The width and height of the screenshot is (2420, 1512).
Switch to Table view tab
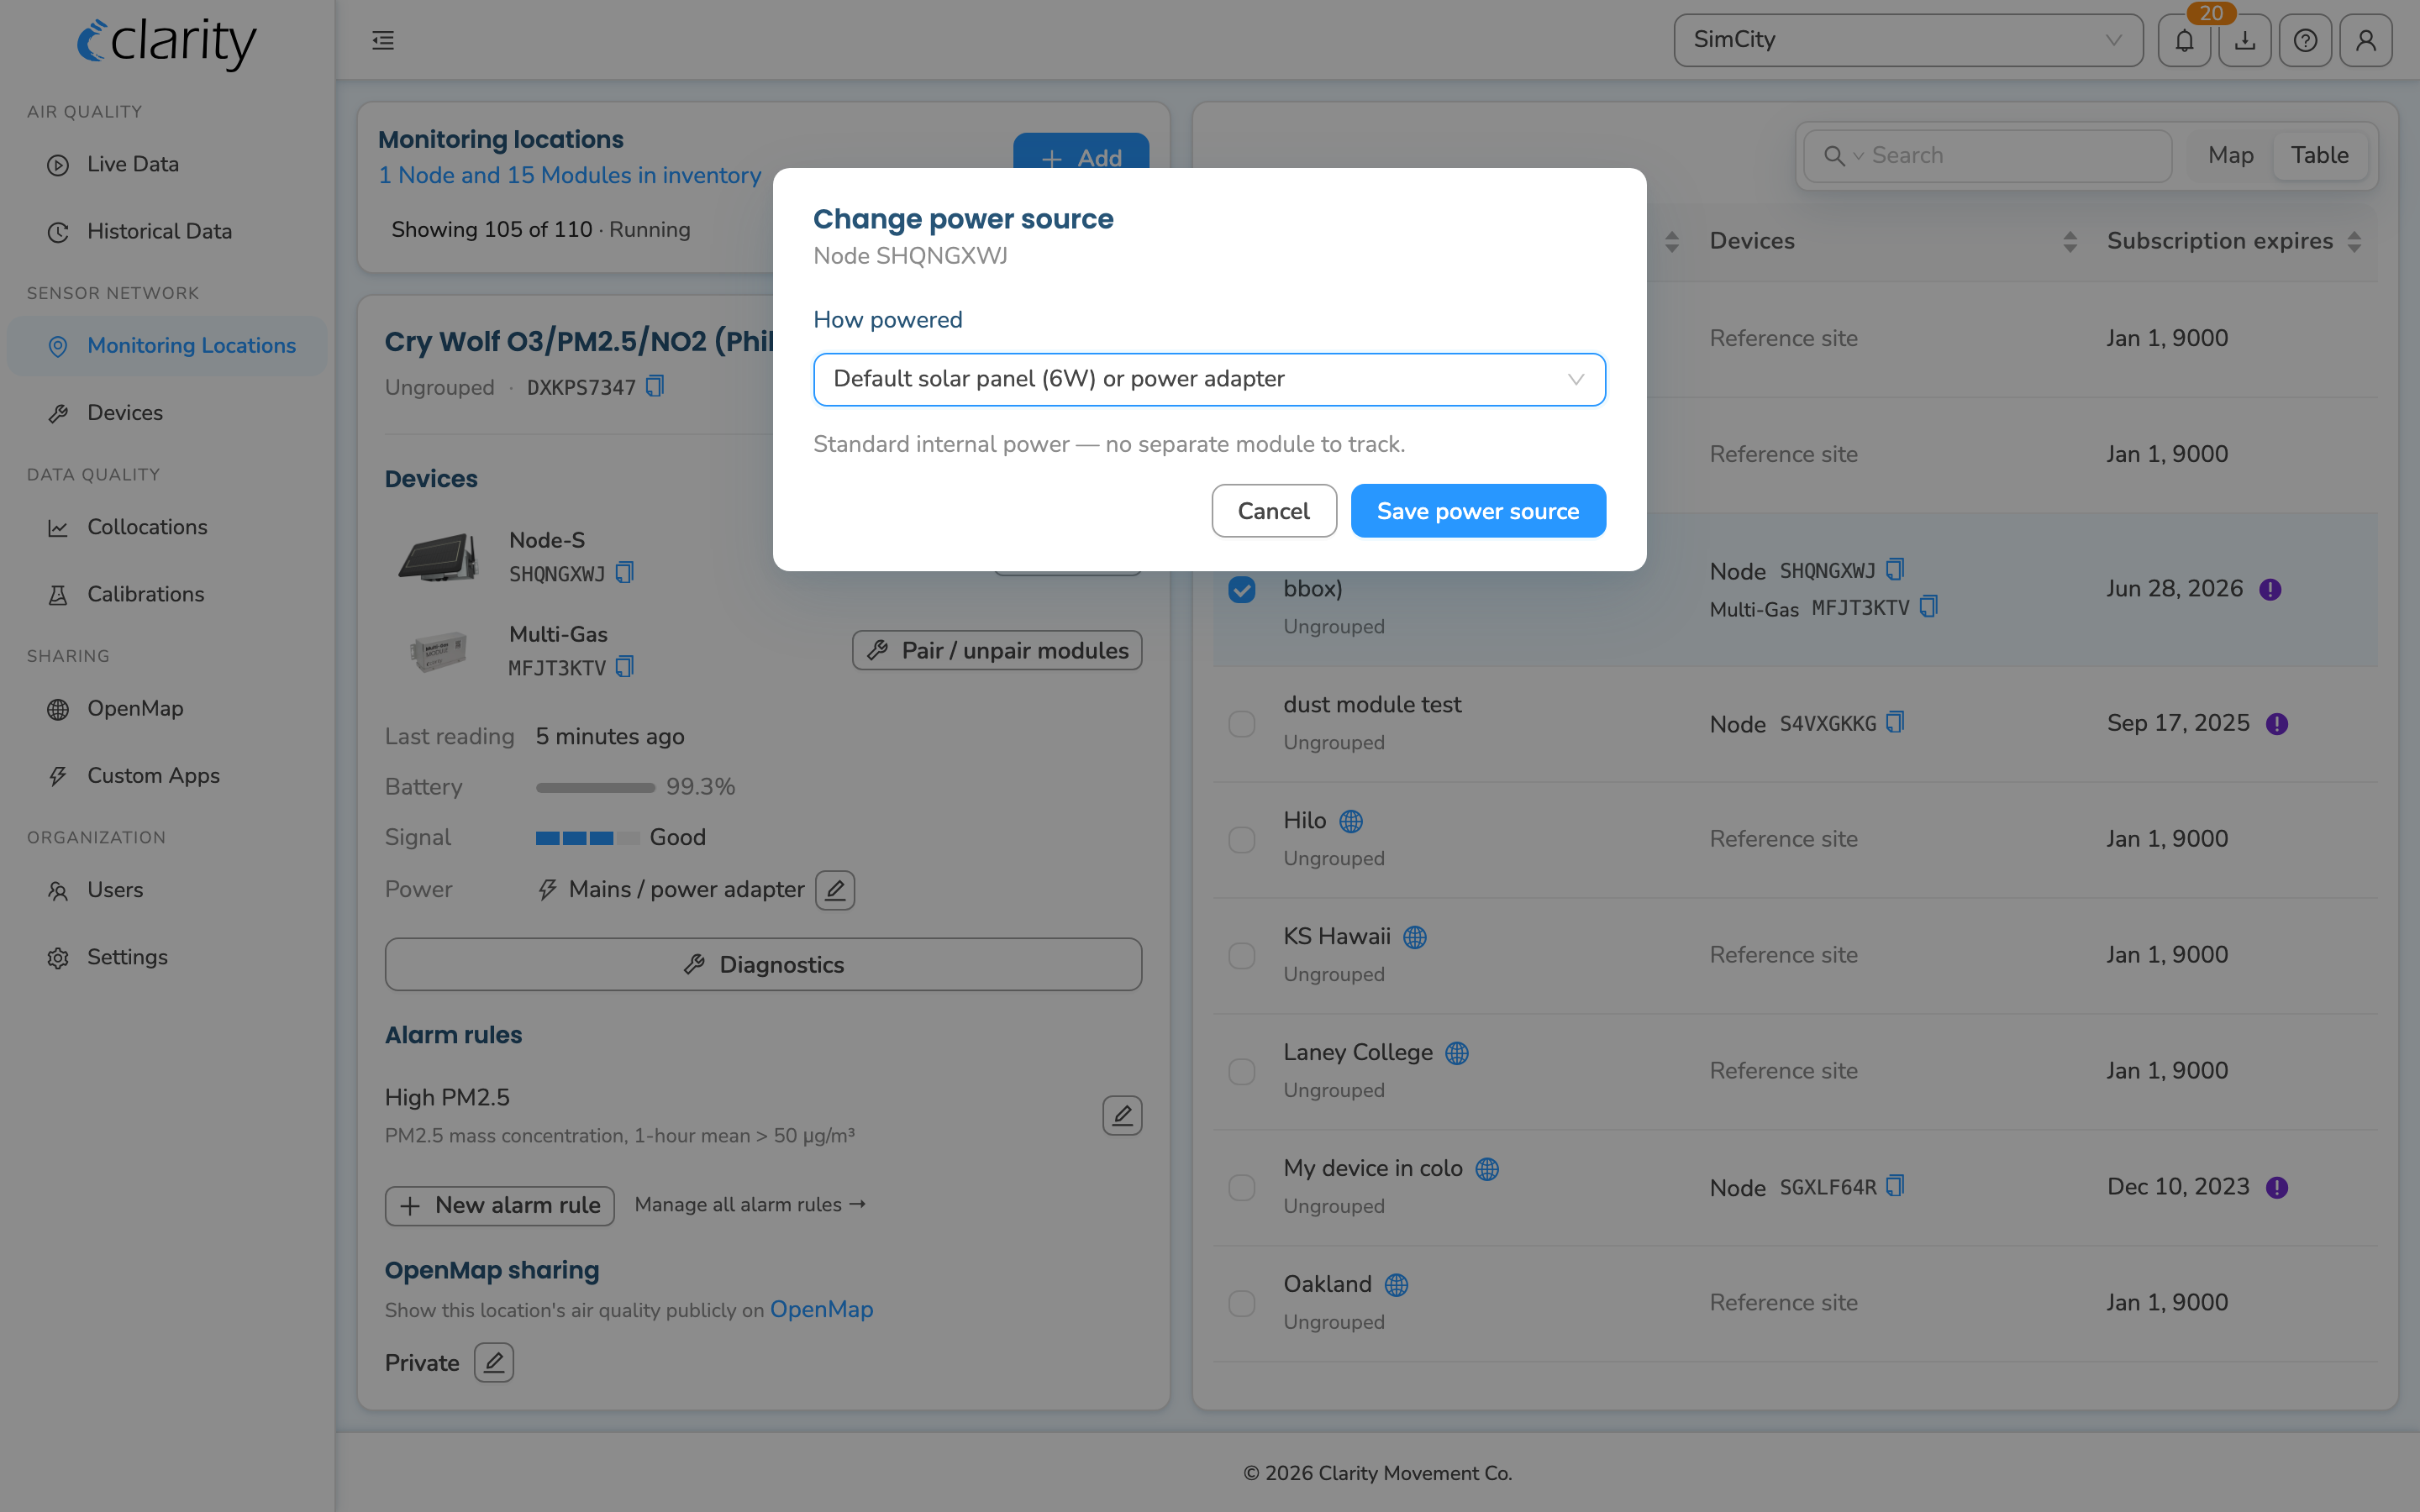pyautogui.click(x=2320, y=155)
